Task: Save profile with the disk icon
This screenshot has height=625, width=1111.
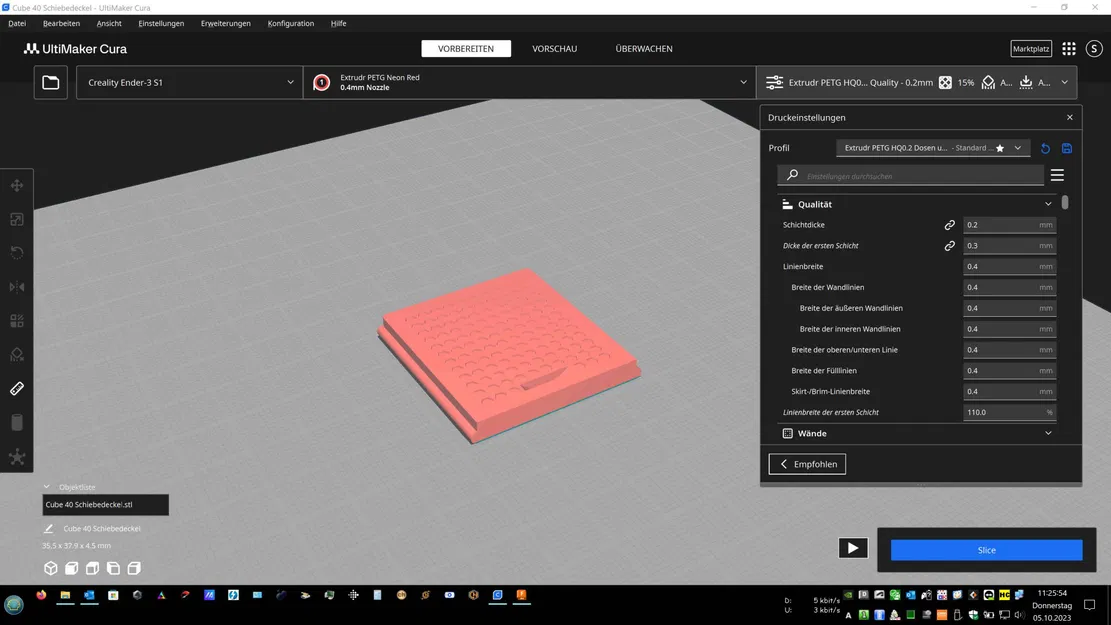Action: point(1066,148)
